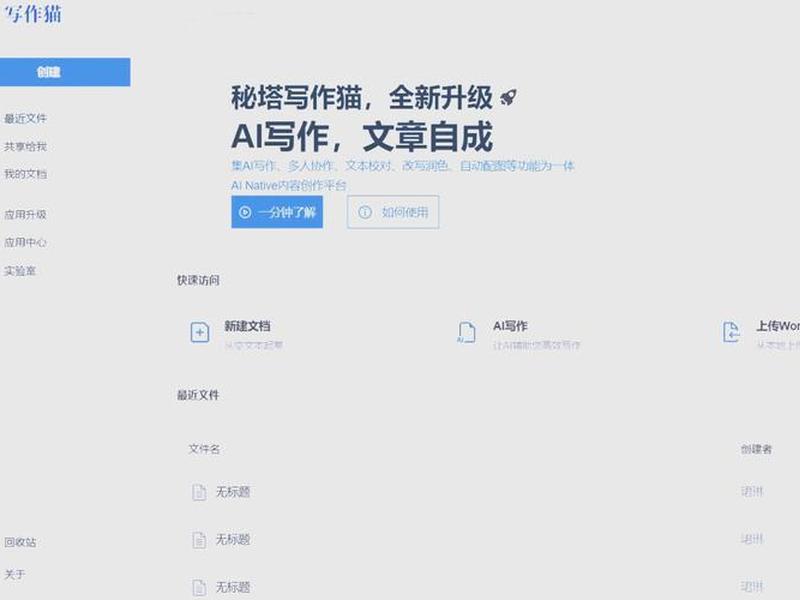Click the 写作猫 logo
The height and width of the screenshot is (600, 800).
(x=33, y=13)
